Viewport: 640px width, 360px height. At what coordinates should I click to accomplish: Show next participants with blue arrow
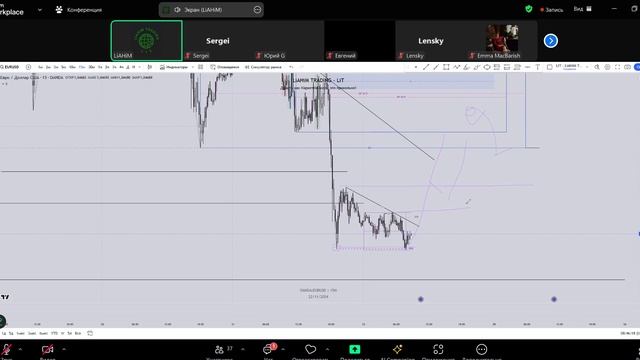pyautogui.click(x=551, y=41)
